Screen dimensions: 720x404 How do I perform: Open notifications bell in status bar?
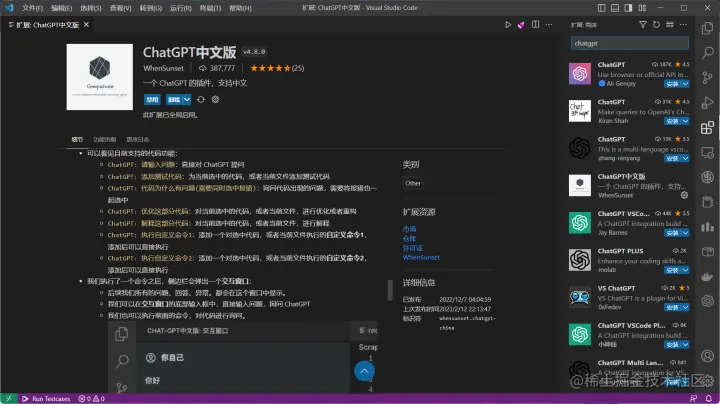(709, 398)
